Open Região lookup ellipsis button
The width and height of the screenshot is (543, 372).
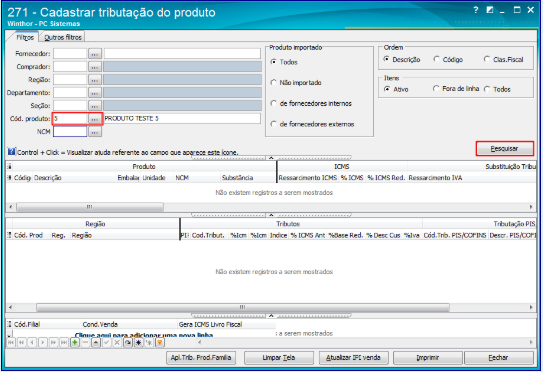(x=95, y=80)
